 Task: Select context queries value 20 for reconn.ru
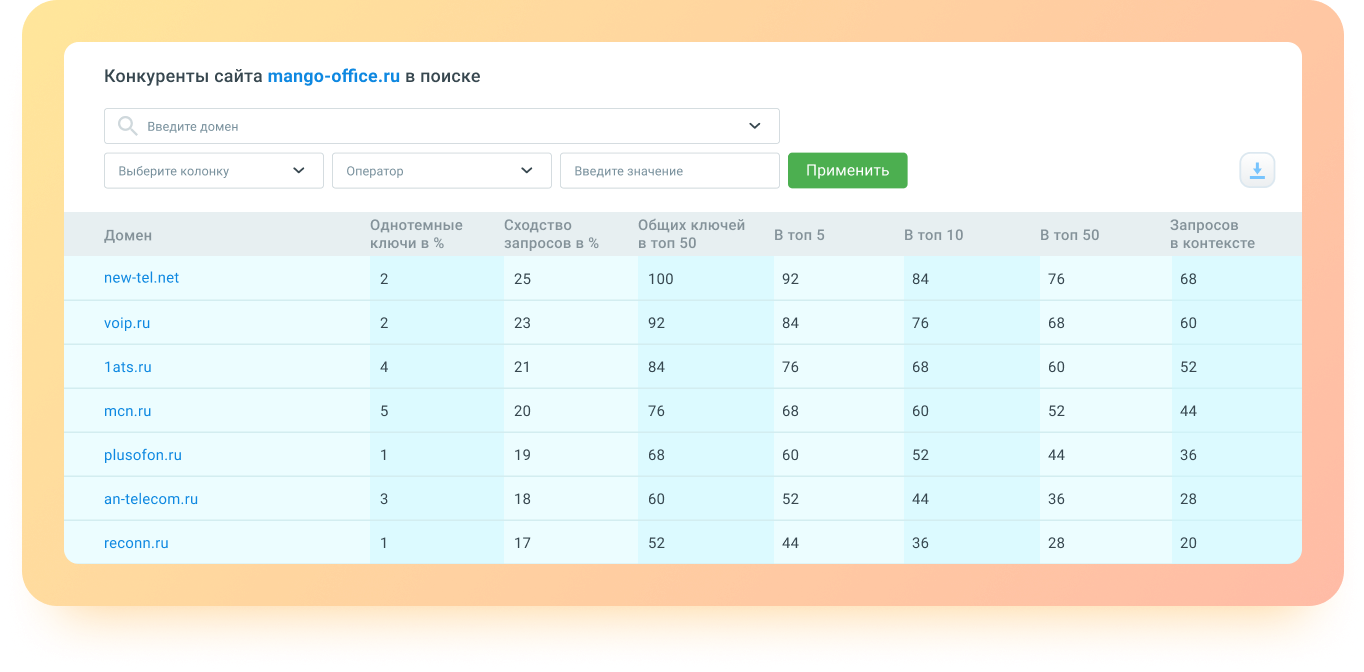[1188, 543]
